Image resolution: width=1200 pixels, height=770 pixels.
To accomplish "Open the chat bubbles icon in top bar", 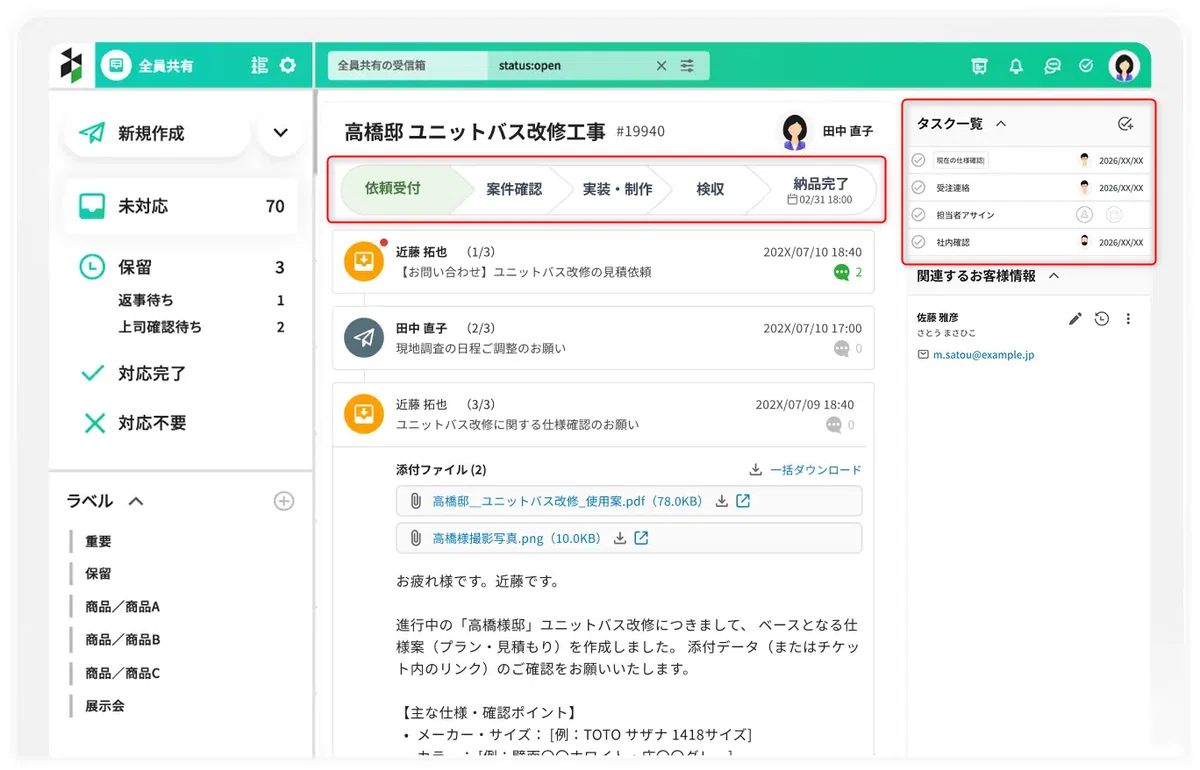I will pos(1052,66).
